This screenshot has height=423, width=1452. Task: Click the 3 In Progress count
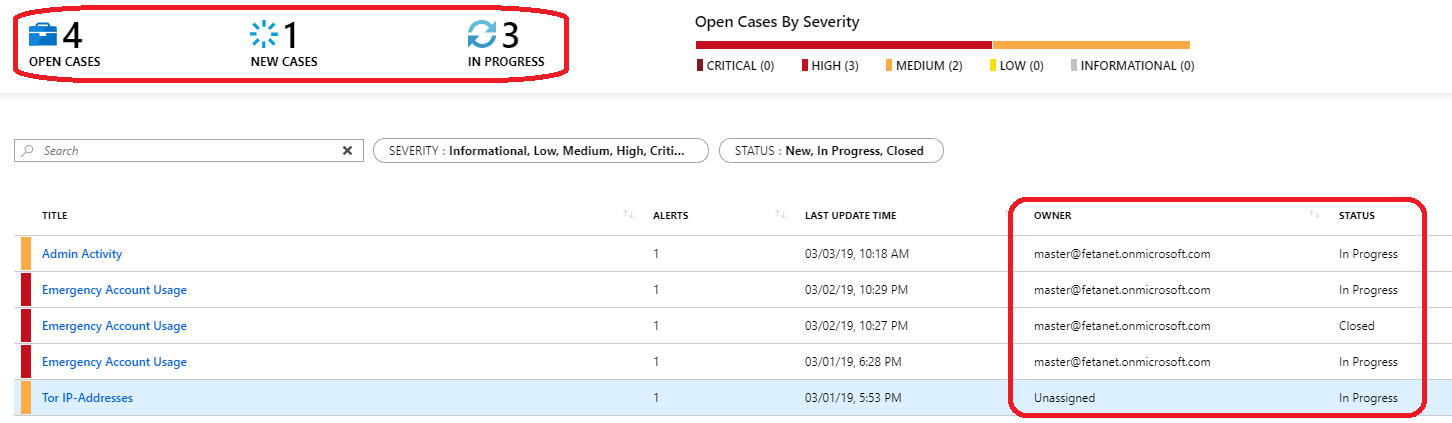coord(510,36)
